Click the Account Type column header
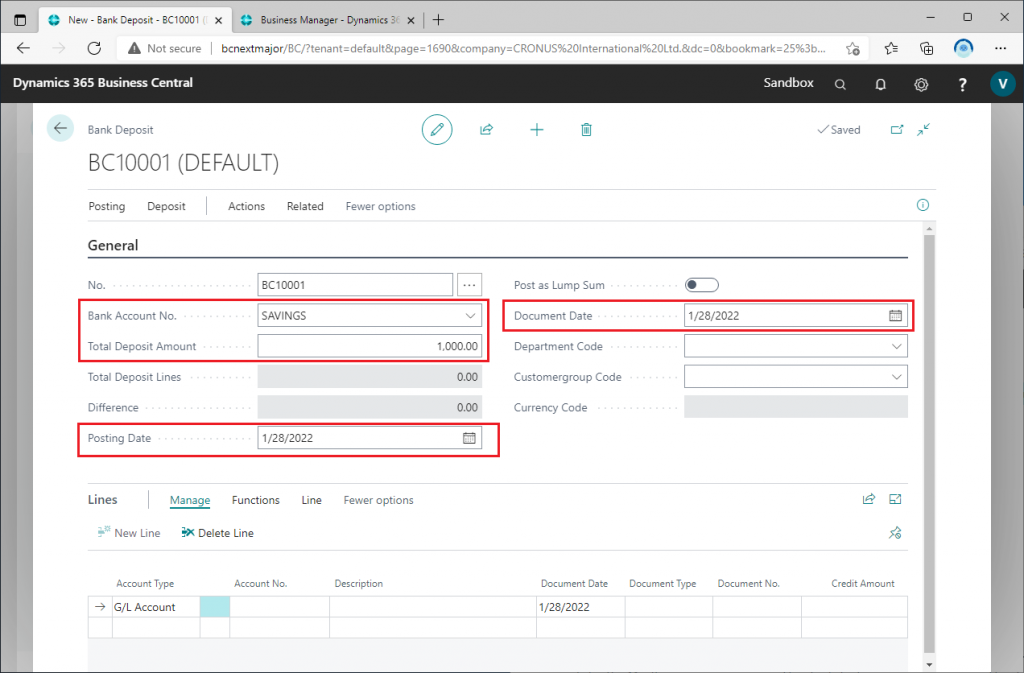This screenshot has height=673, width=1024. point(145,584)
